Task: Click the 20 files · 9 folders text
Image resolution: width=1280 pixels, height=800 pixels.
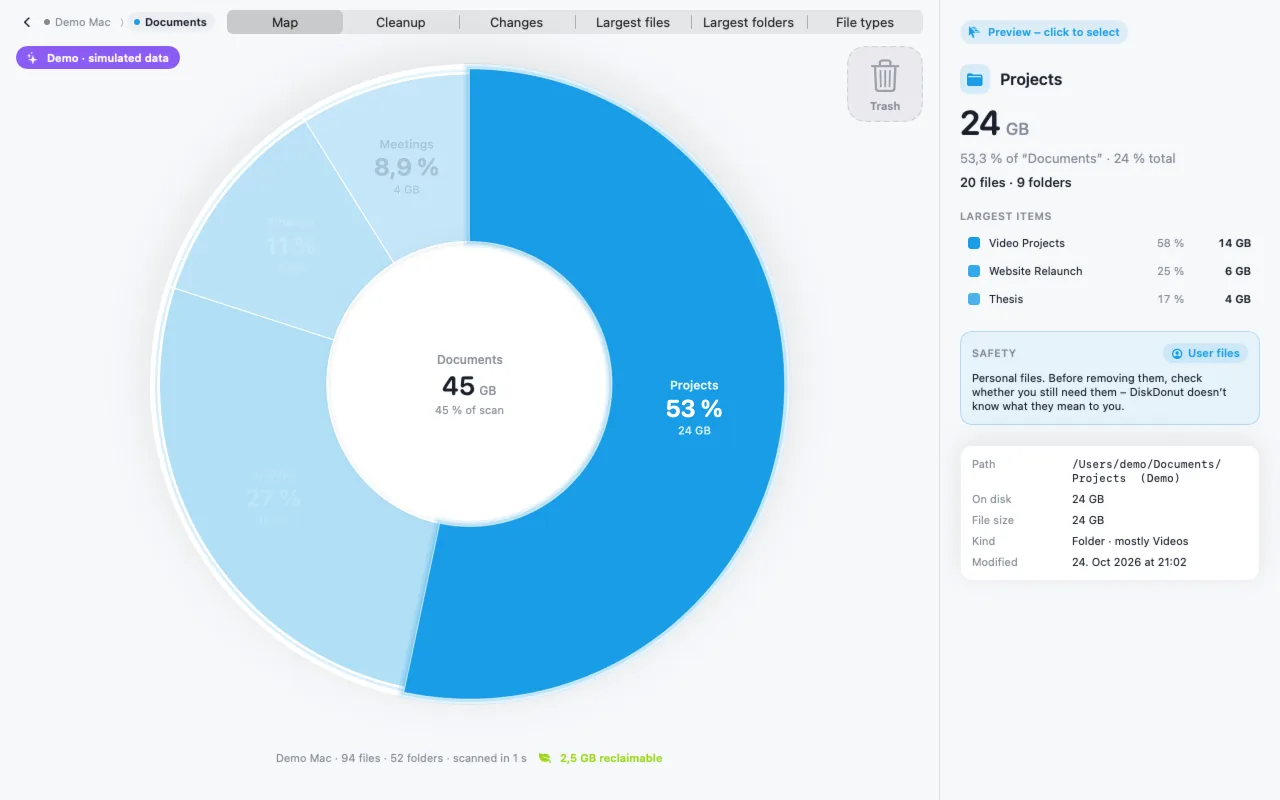Action: click(1015, 182)
